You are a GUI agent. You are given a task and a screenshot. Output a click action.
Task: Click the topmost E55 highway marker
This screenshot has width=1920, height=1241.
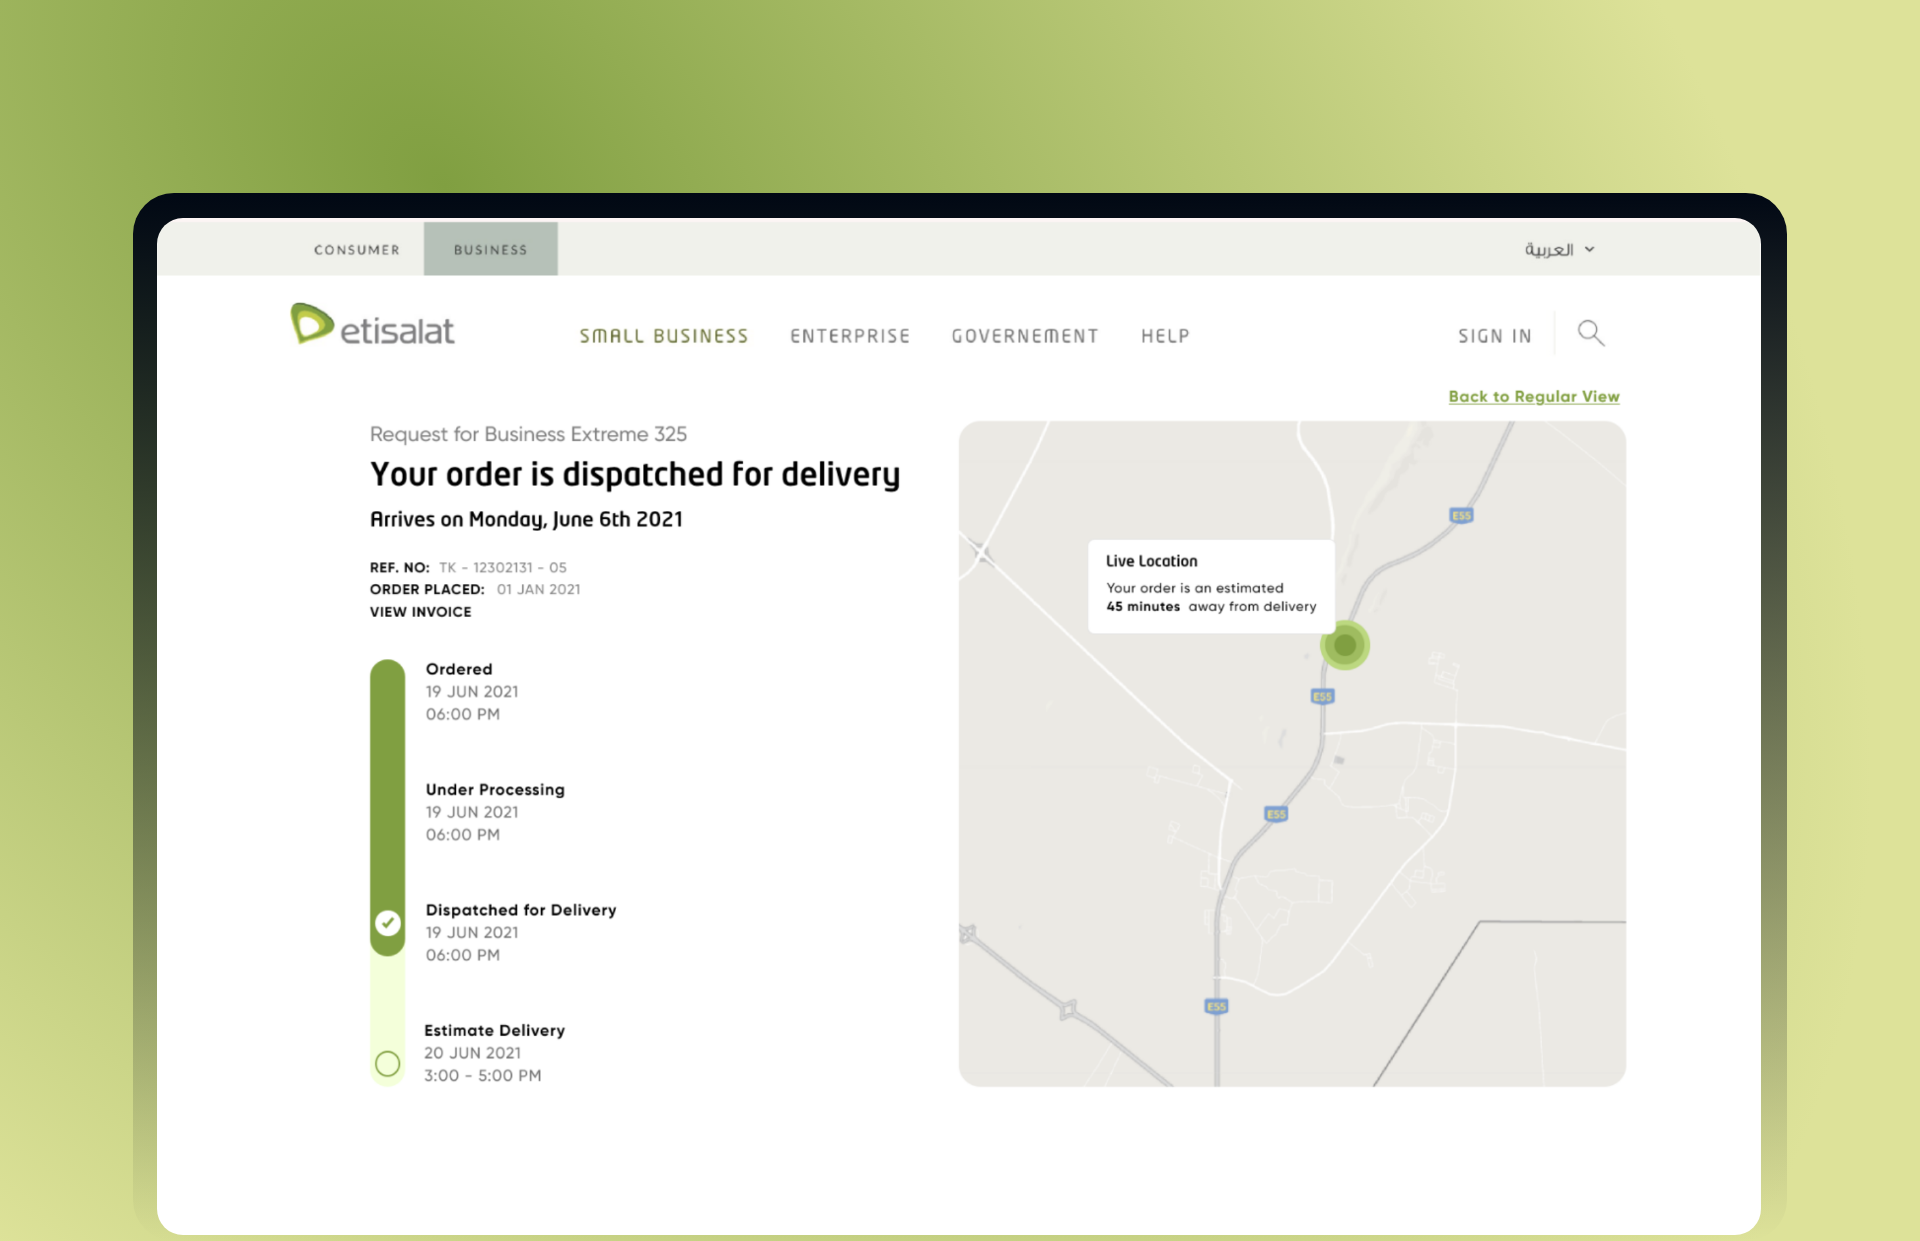tap(1460, 517)
